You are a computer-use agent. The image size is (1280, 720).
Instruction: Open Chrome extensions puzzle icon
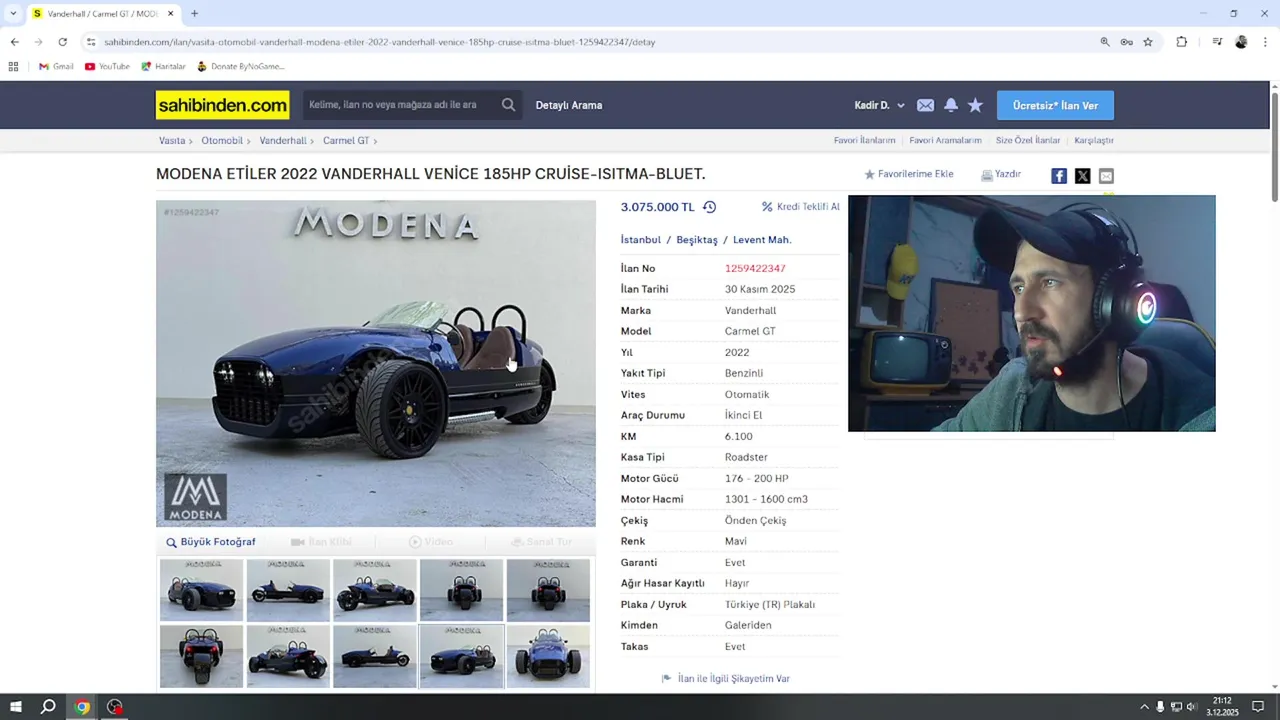click(1182, 42)
